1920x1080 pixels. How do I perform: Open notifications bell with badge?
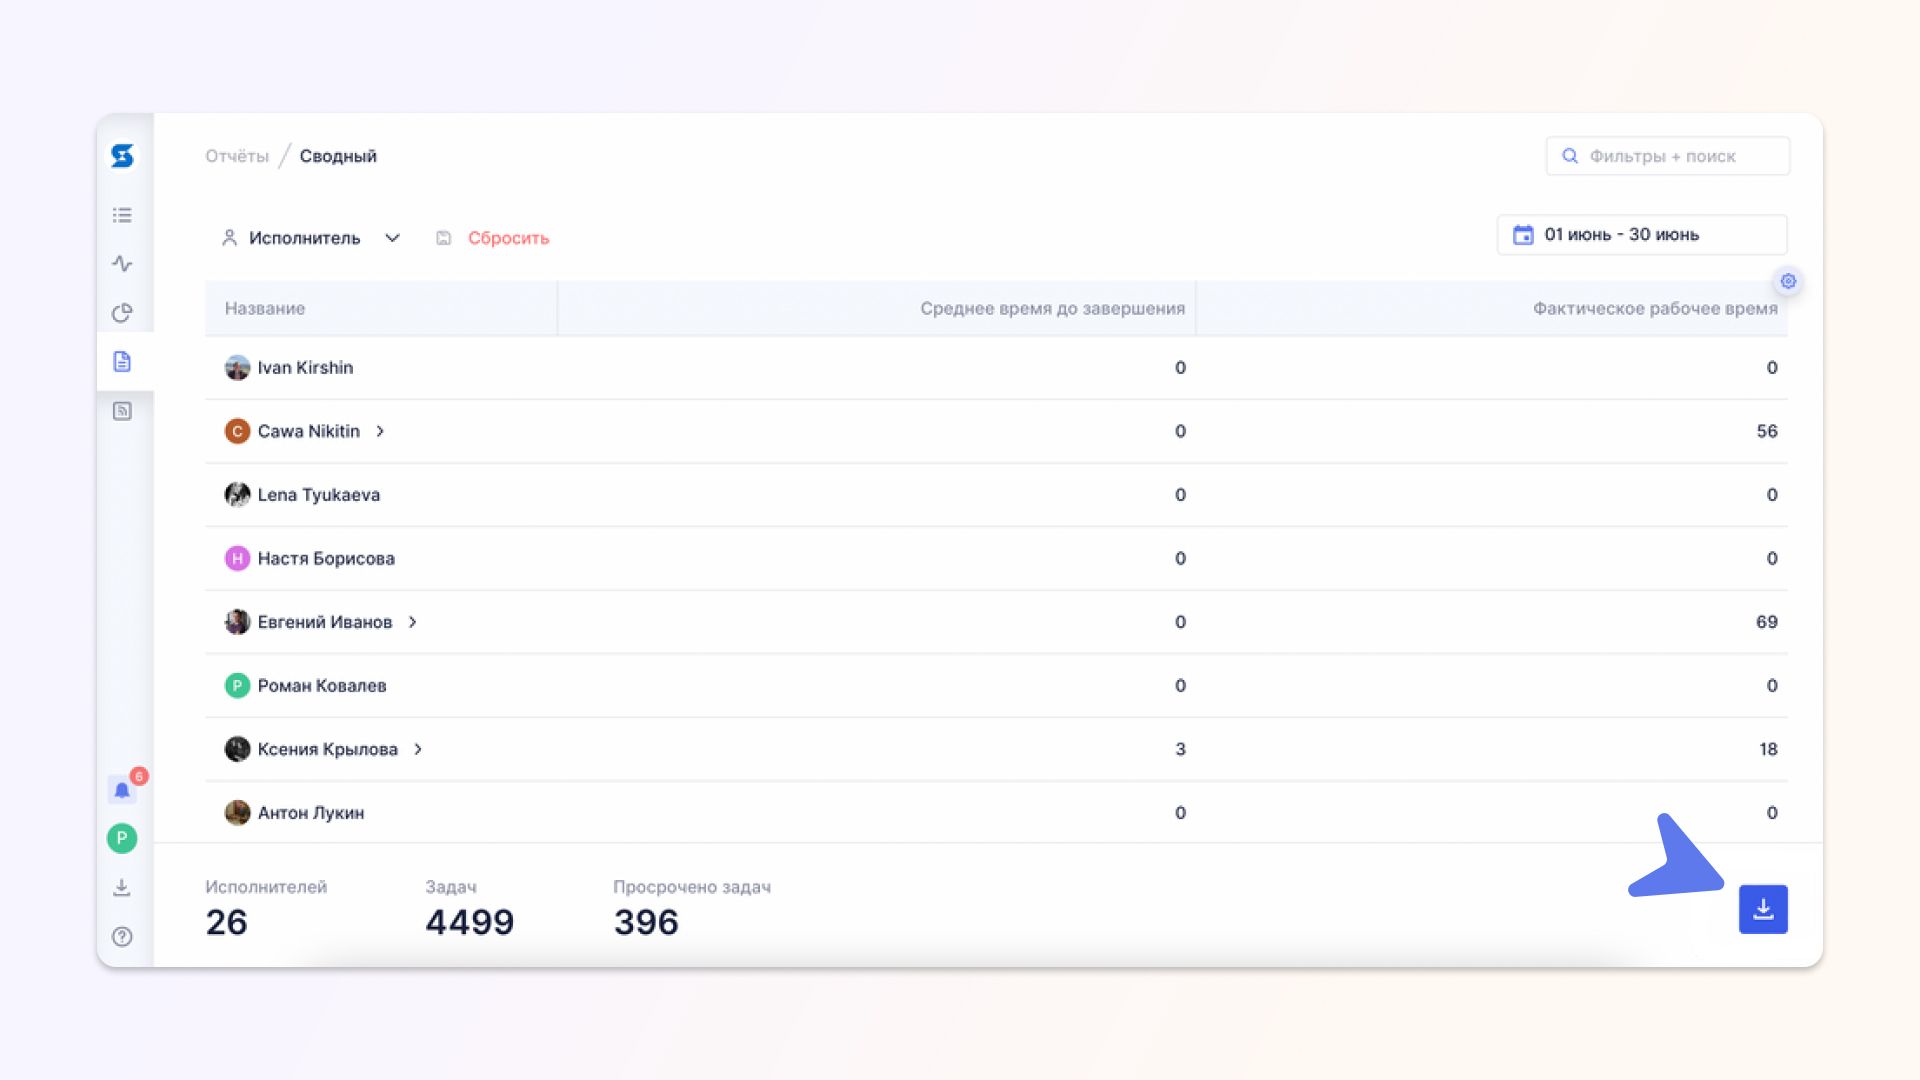(122, 790)
